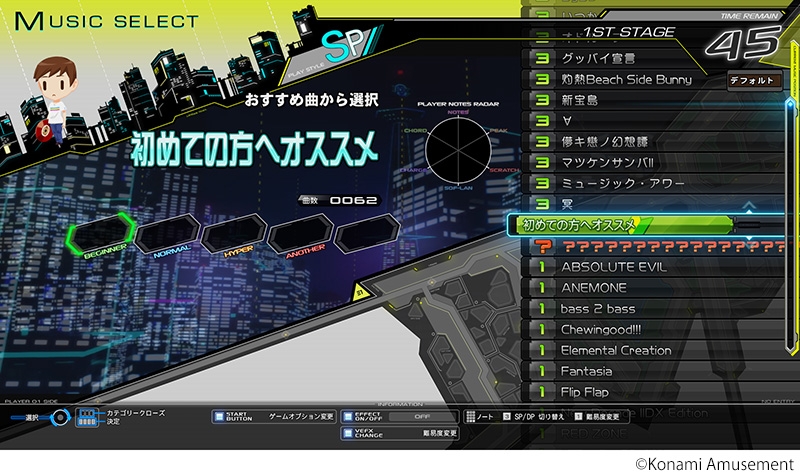Click the numeric keypad ノート icon
Image resolution: width=800 pixels, height=475 pixels.
(470, 417)
